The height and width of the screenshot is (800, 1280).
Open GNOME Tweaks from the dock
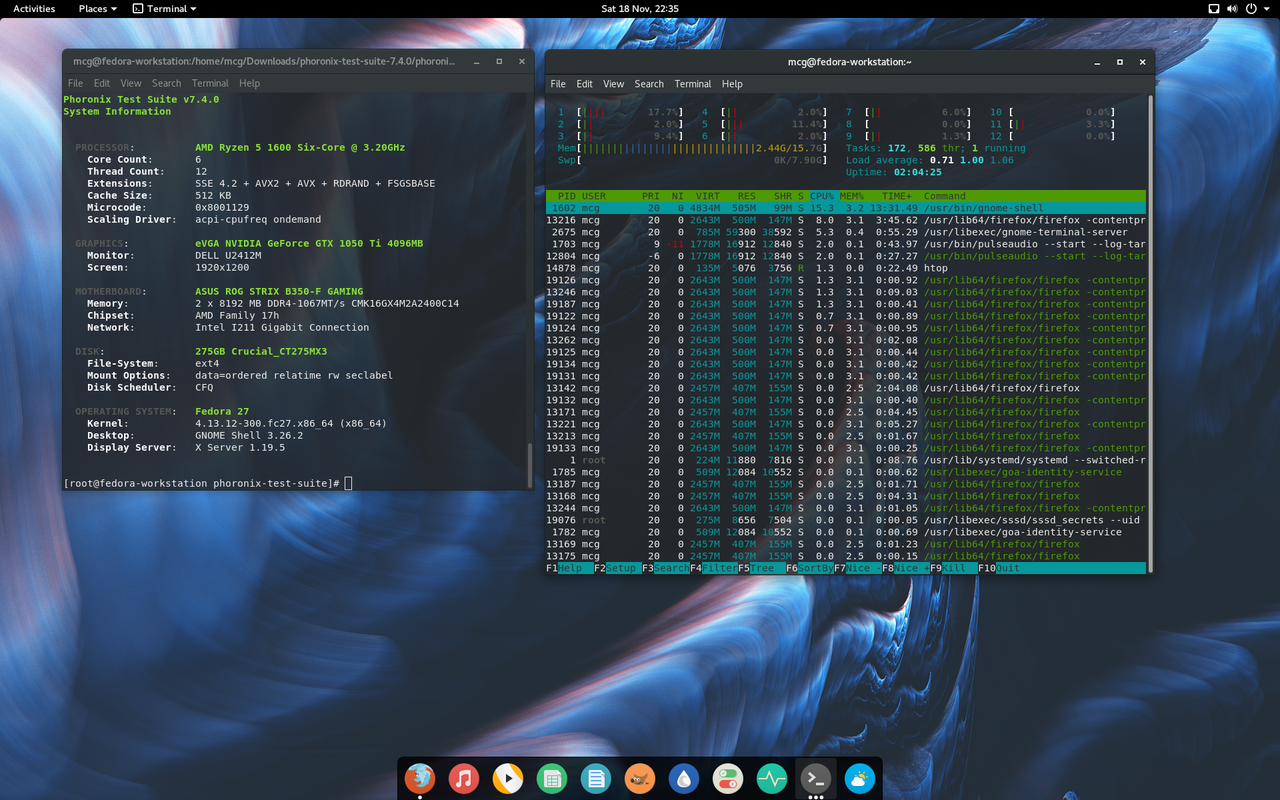[x=727, y=779]
